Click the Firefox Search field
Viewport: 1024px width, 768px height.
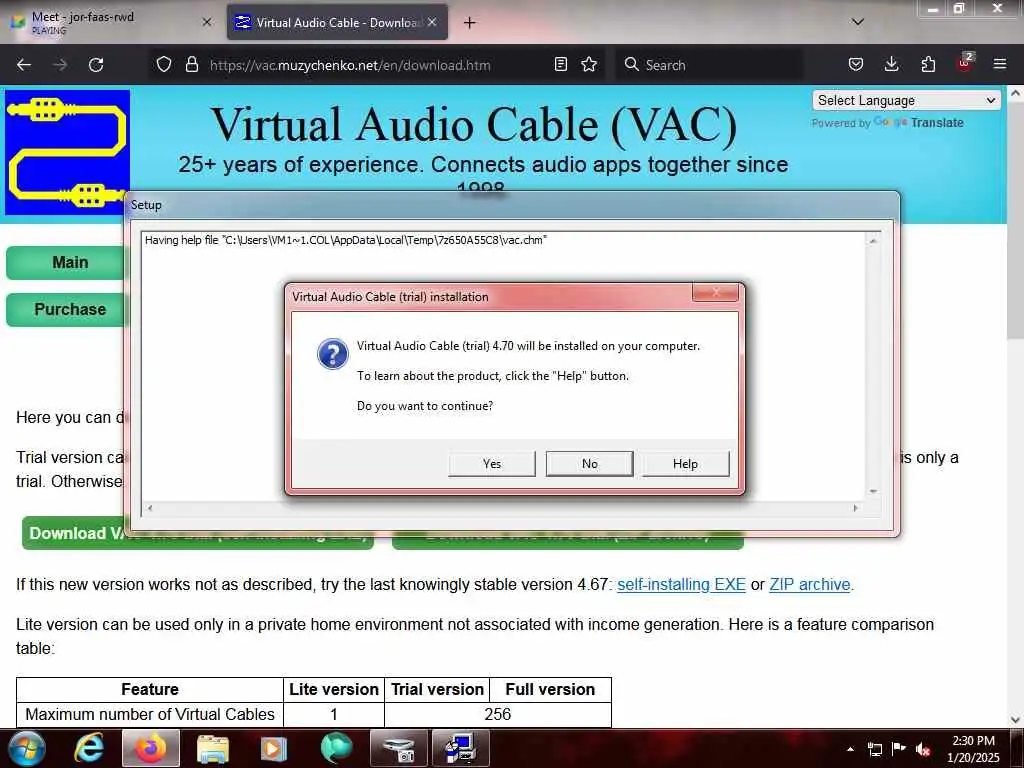click(x=709, y=65)
